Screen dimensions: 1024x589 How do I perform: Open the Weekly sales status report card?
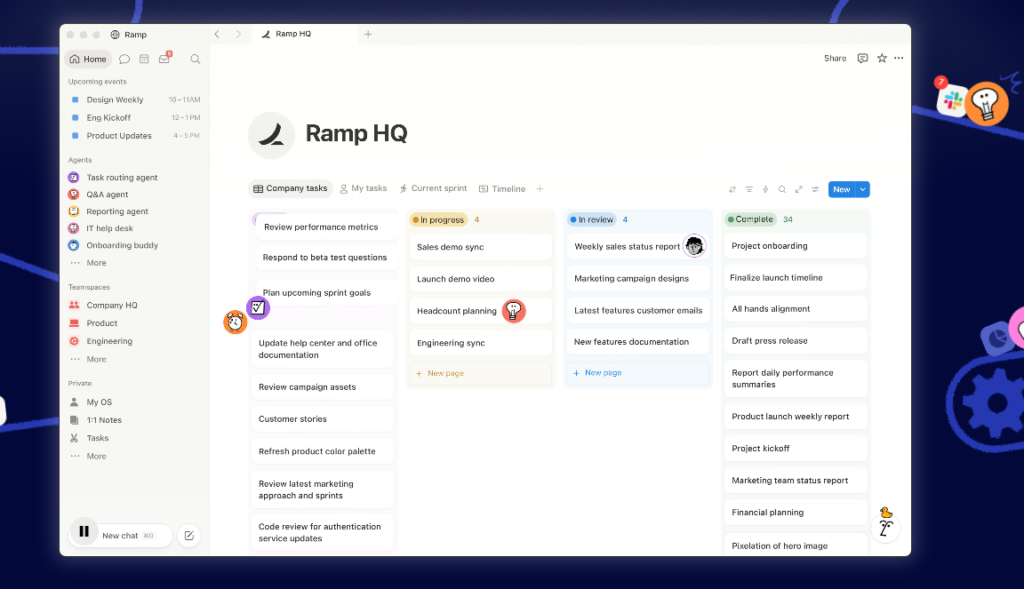pyautogui.click(x=638, y=246)
